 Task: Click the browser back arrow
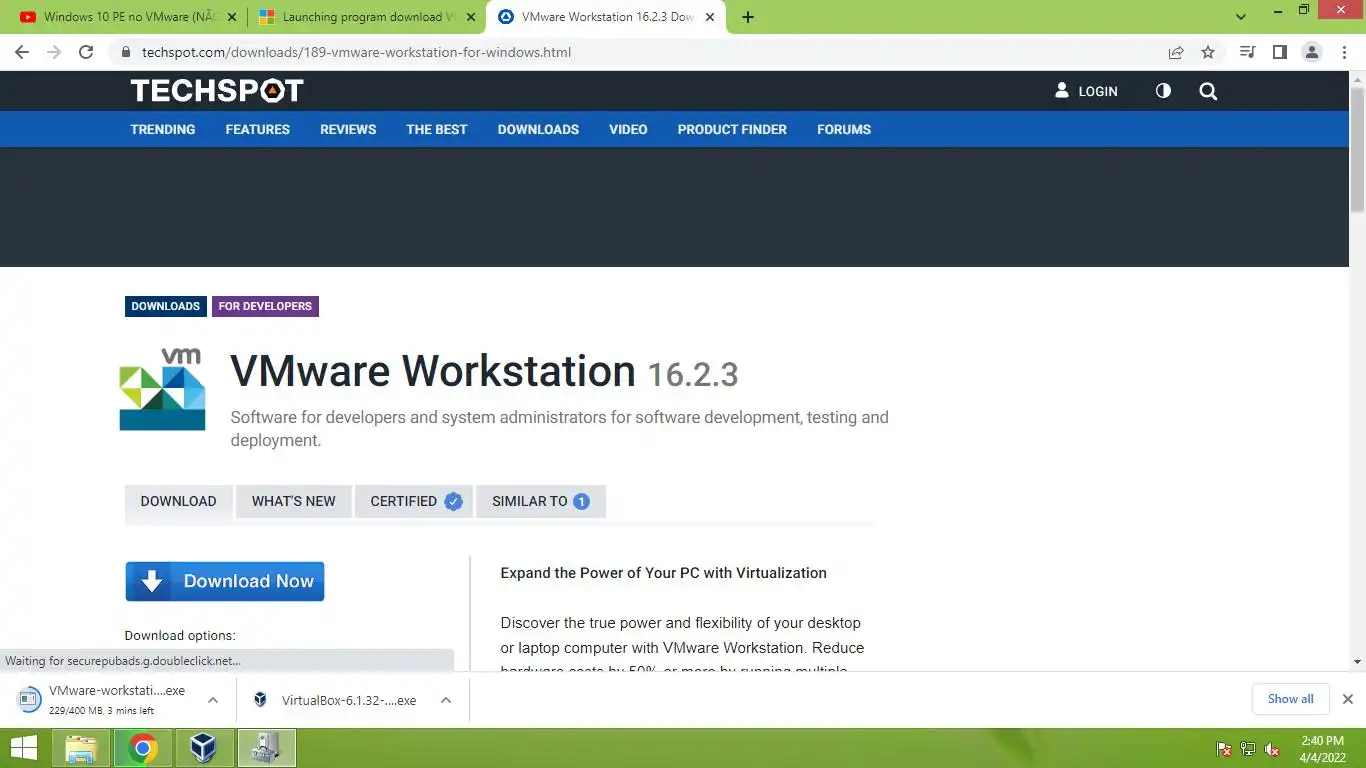point(22,52)
